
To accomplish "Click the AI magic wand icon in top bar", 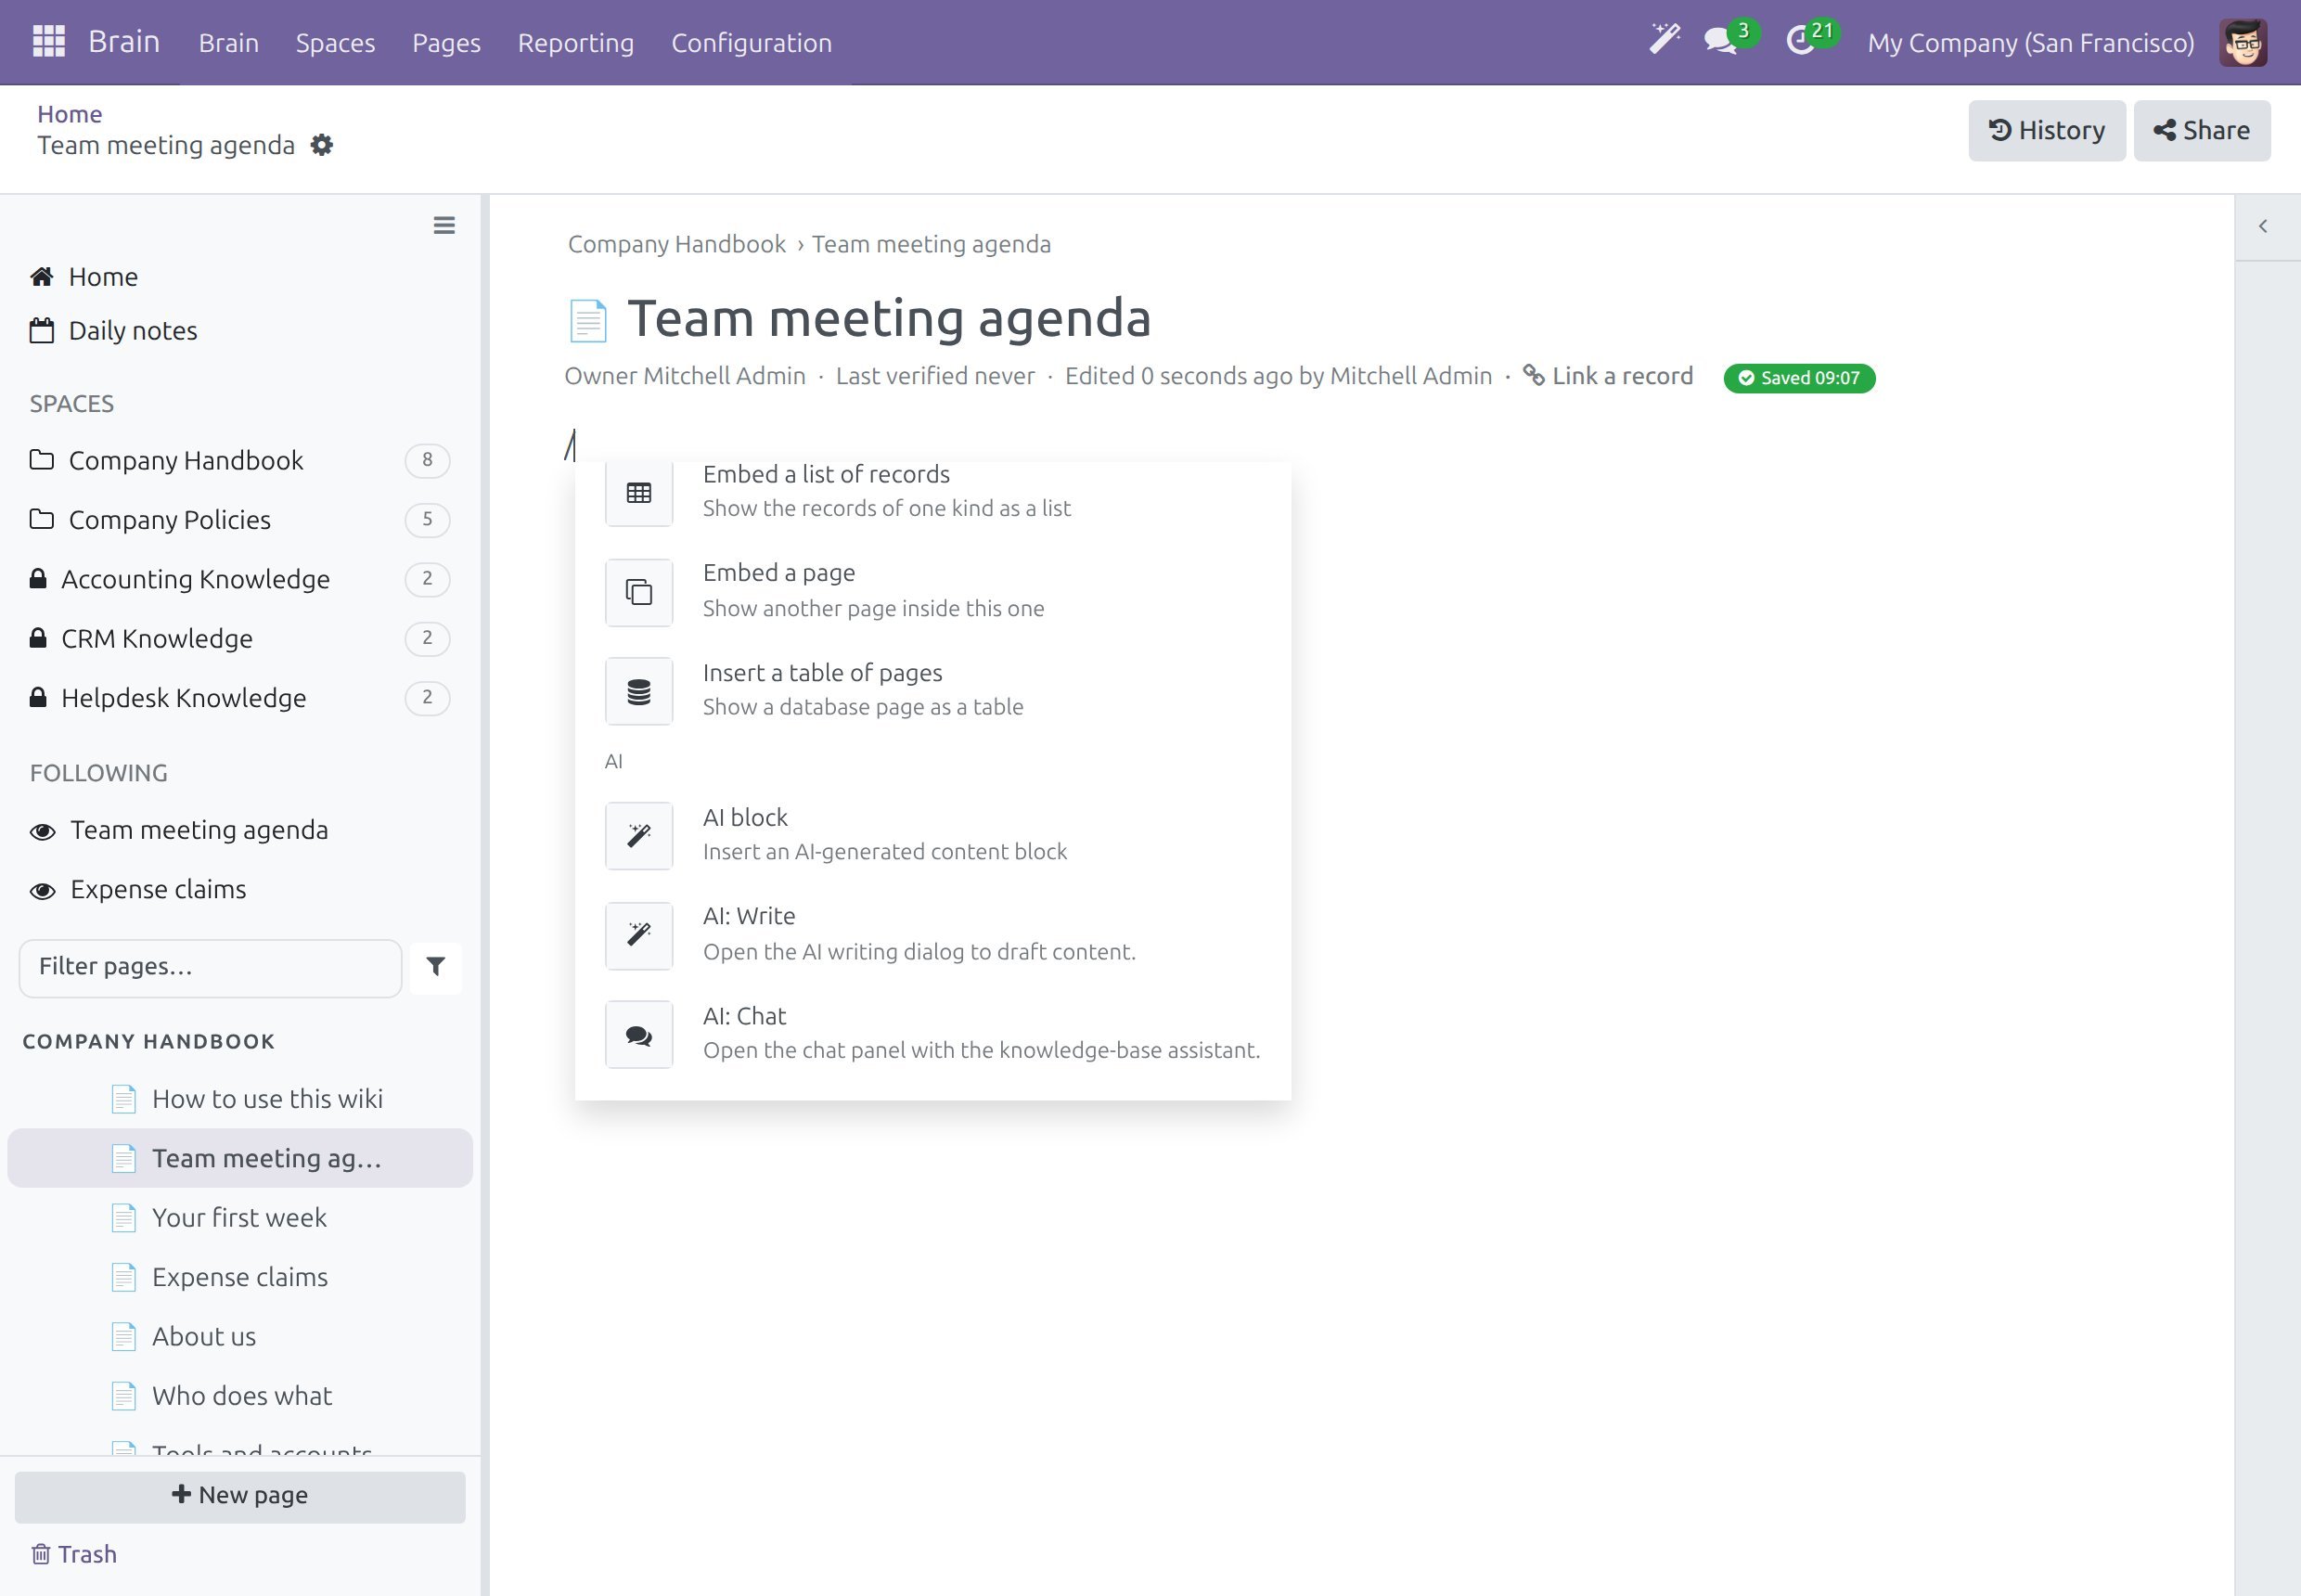I will (x=1664, y=40).
